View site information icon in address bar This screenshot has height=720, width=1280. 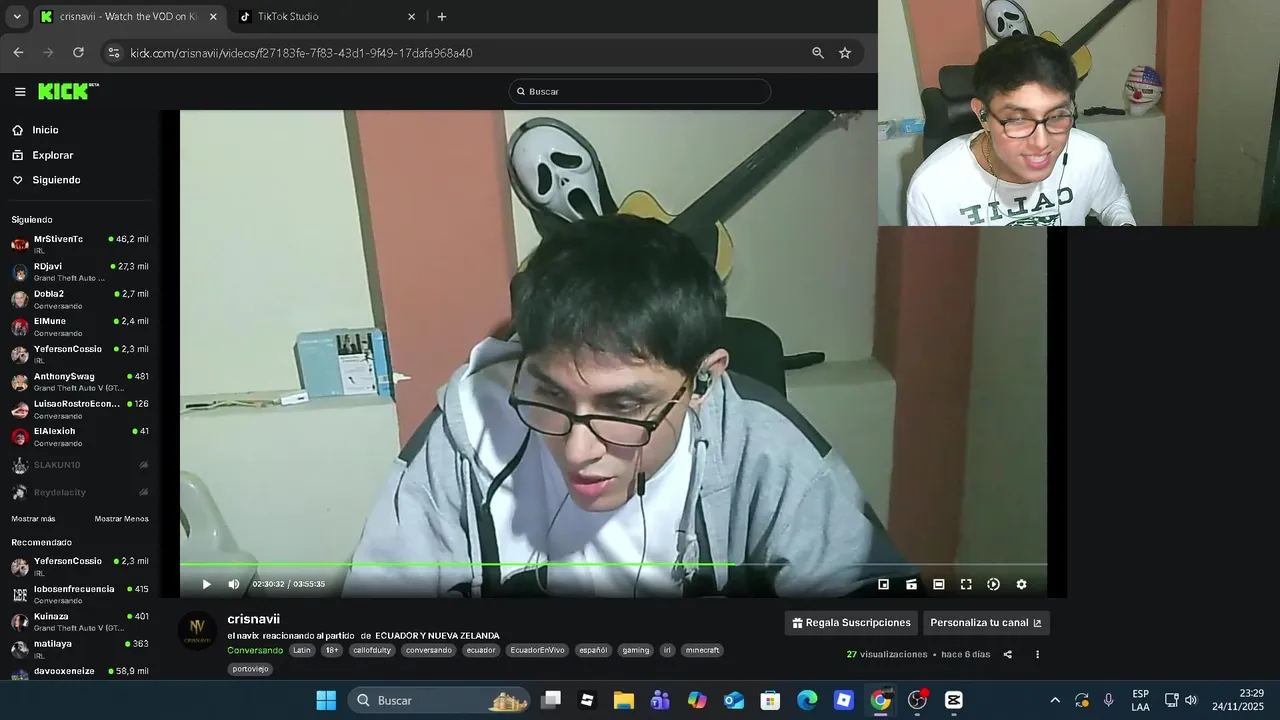[113, 53]
